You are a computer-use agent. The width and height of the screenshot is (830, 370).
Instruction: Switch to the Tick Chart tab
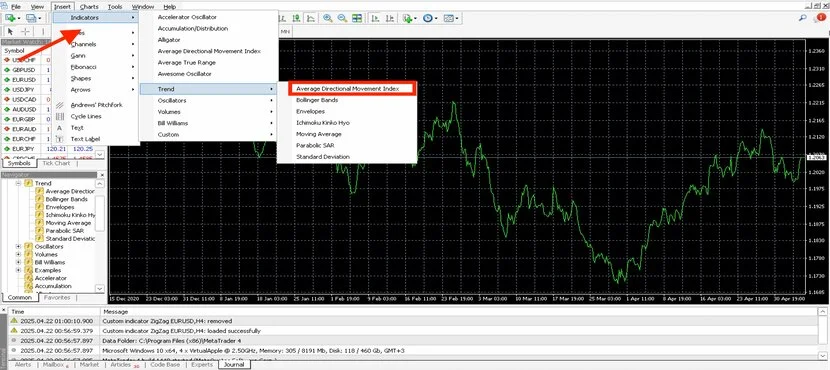coord(56,163)
